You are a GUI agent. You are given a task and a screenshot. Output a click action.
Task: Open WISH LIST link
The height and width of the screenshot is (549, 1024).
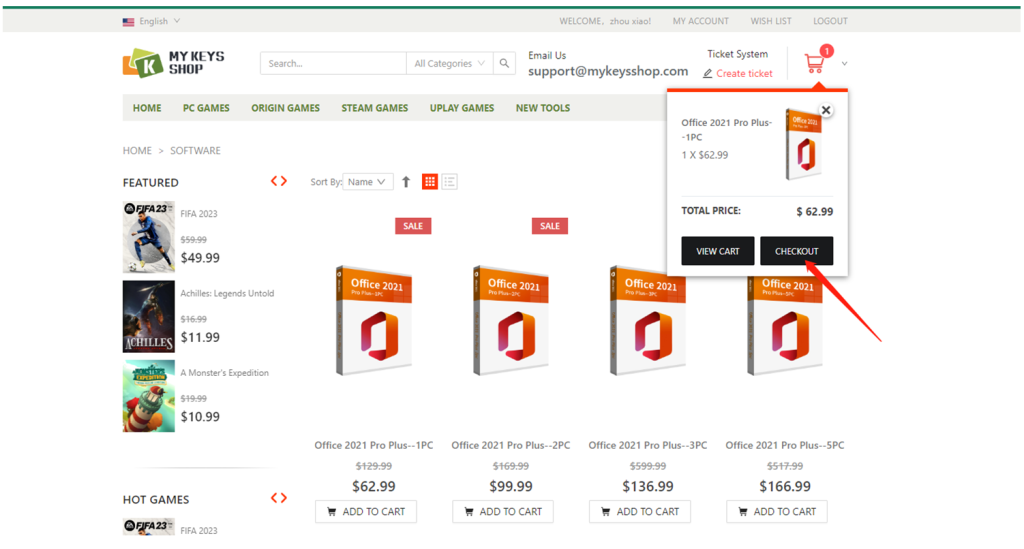click(x=771, y=21)
